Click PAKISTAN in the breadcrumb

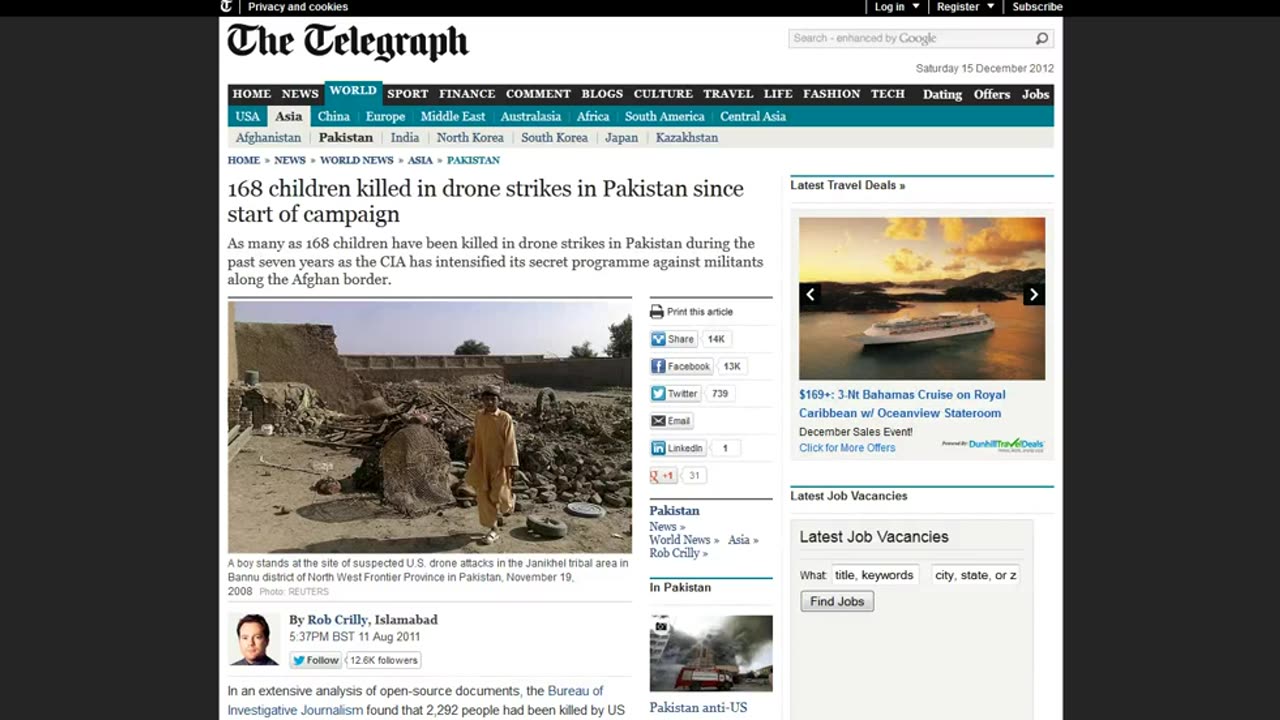tap(473, 160)
